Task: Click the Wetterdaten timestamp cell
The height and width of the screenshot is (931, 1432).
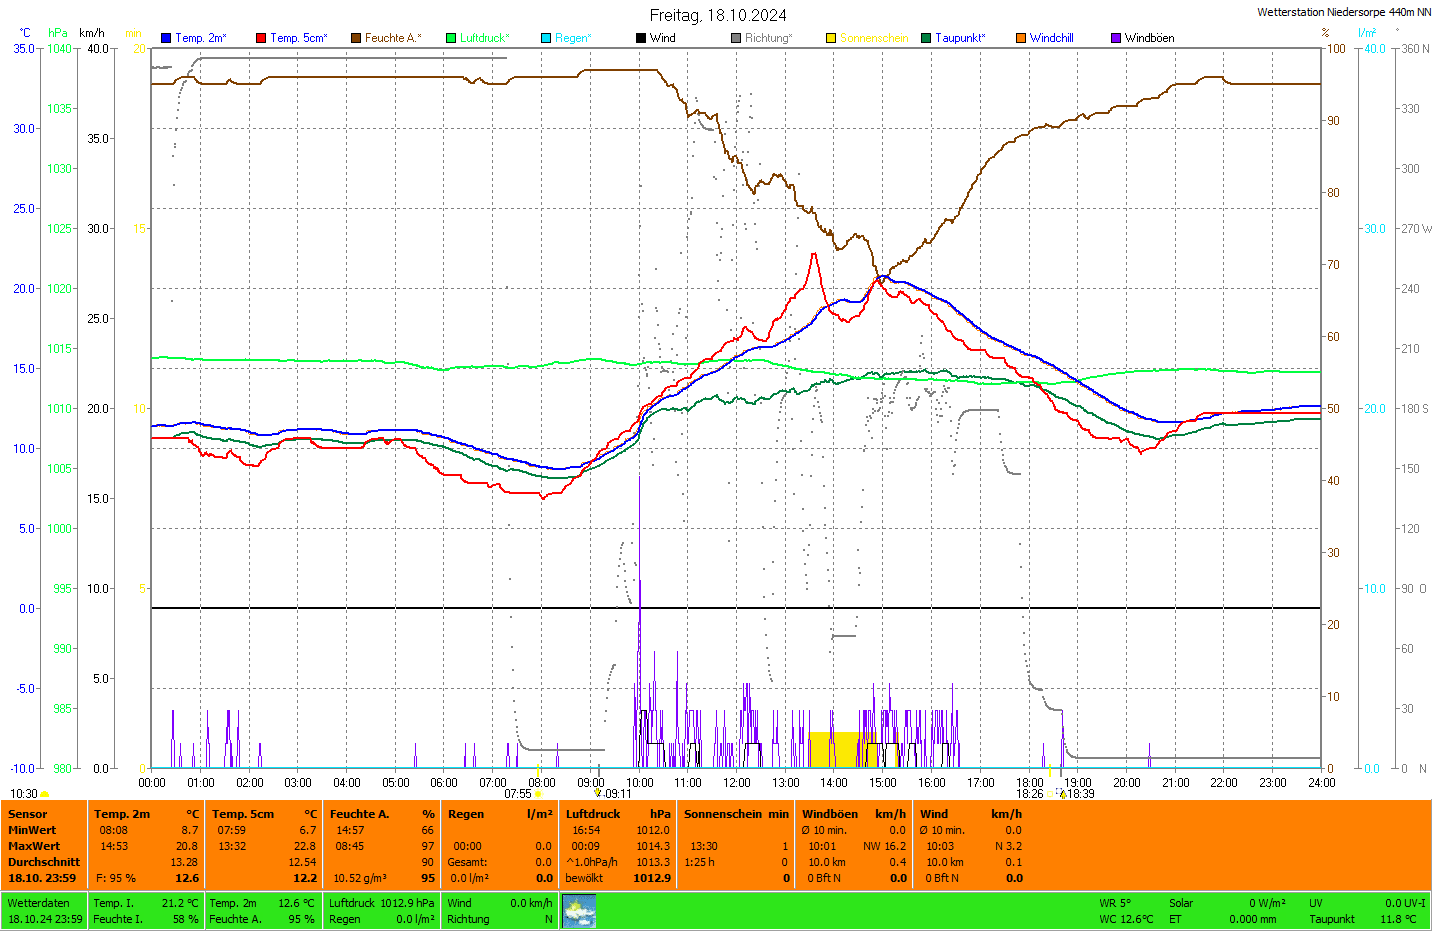Action: click(44, 911)
